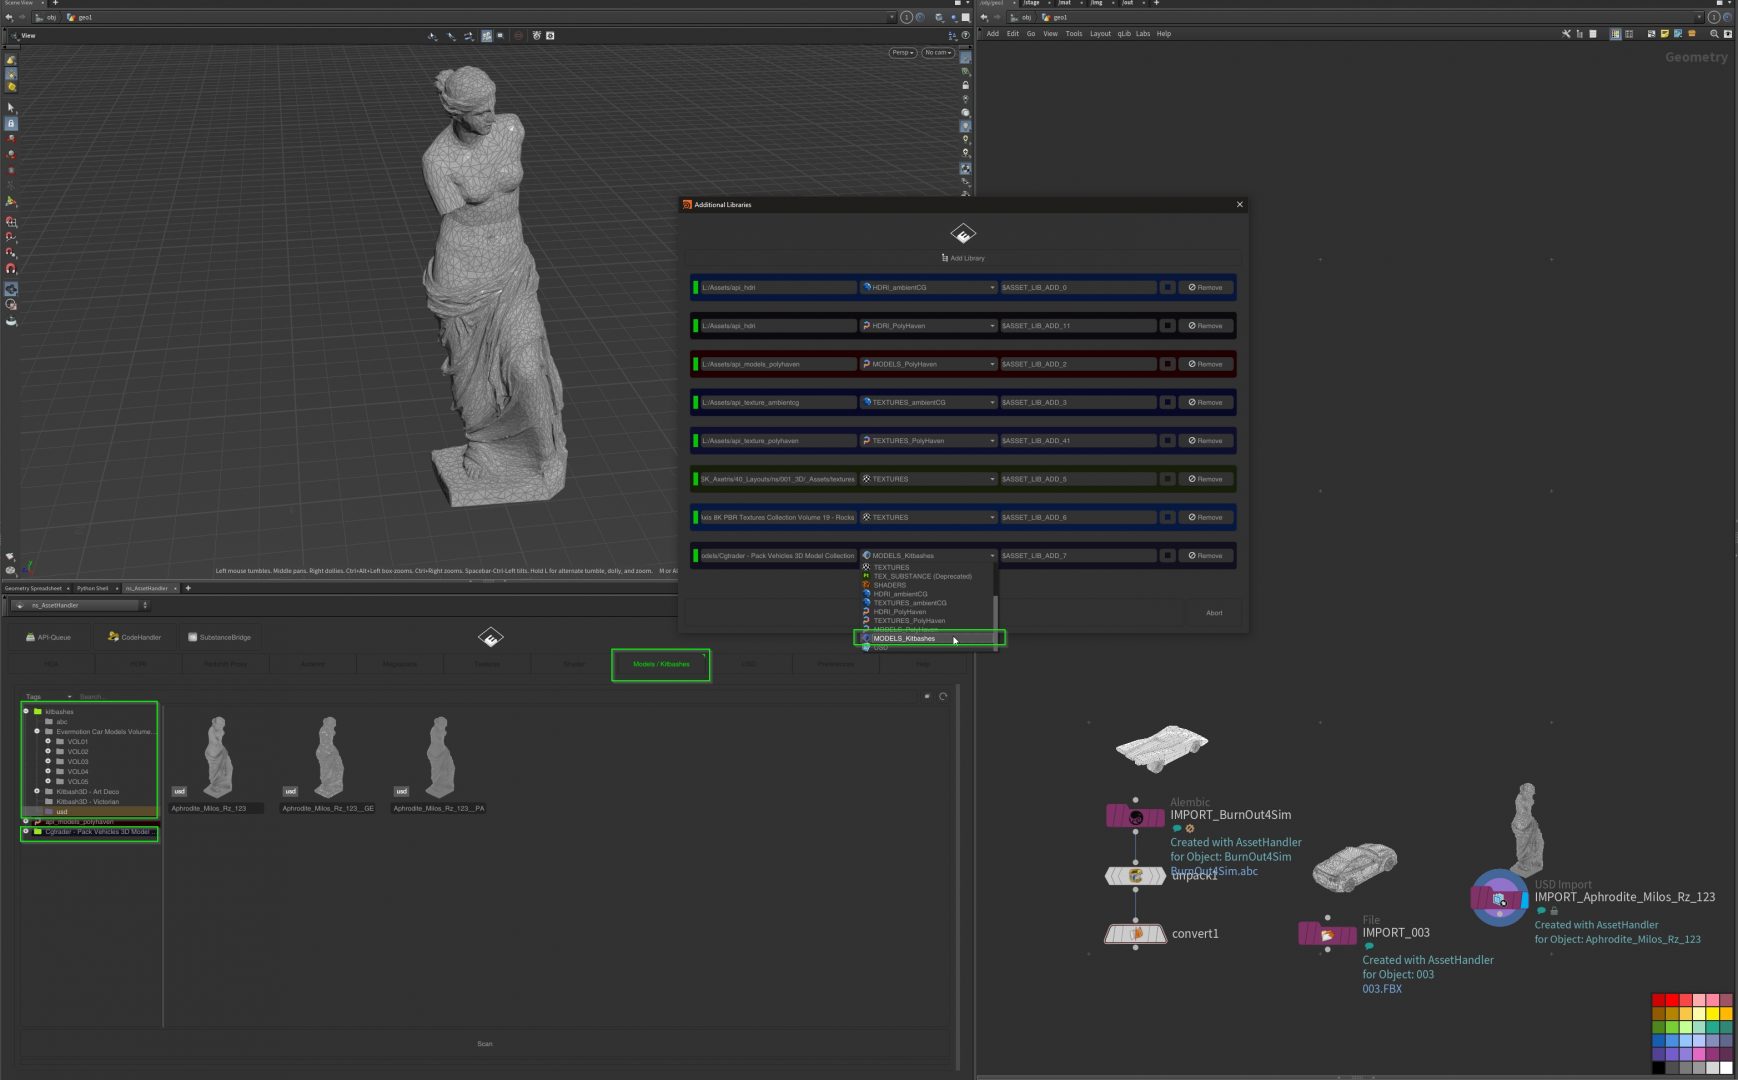Screen dimensions: 1738x1080
Task: Remove the HDRI_PolyHaven library row
Action: (1205, 326)
